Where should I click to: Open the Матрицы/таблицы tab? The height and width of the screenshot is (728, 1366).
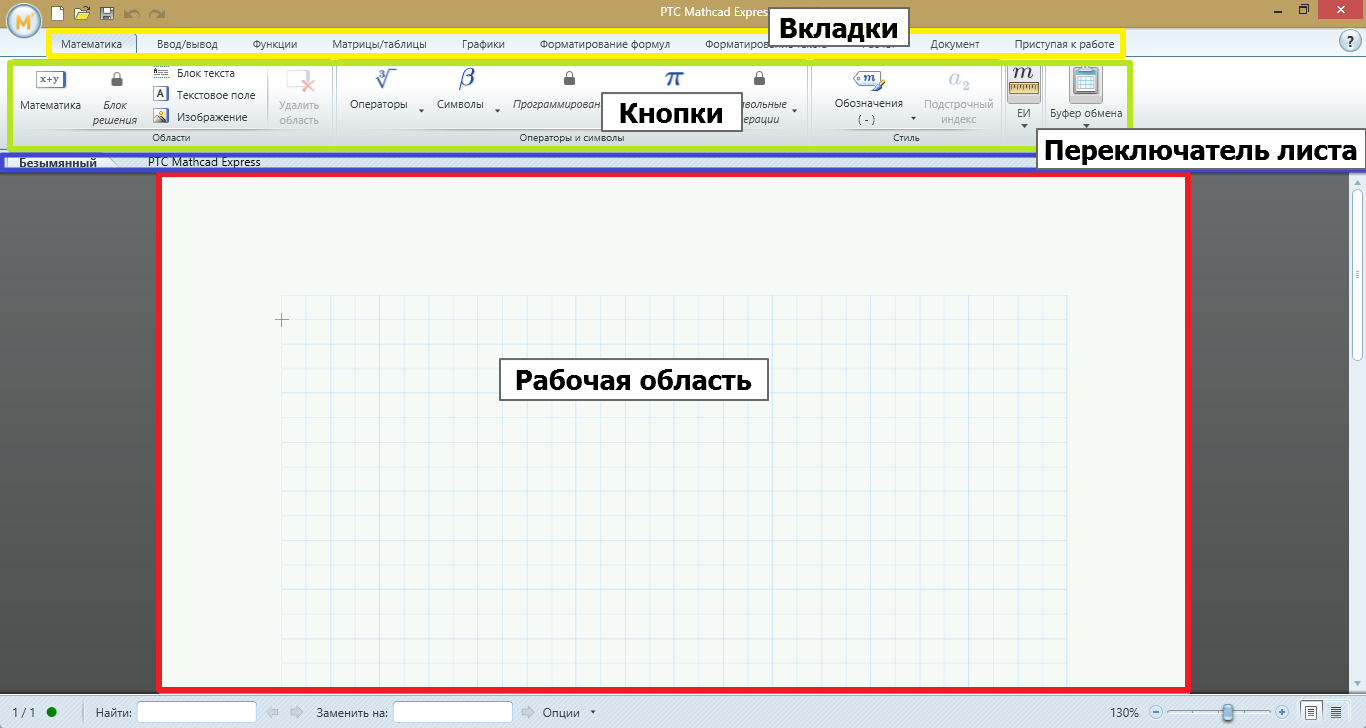[x=379, y=44]
